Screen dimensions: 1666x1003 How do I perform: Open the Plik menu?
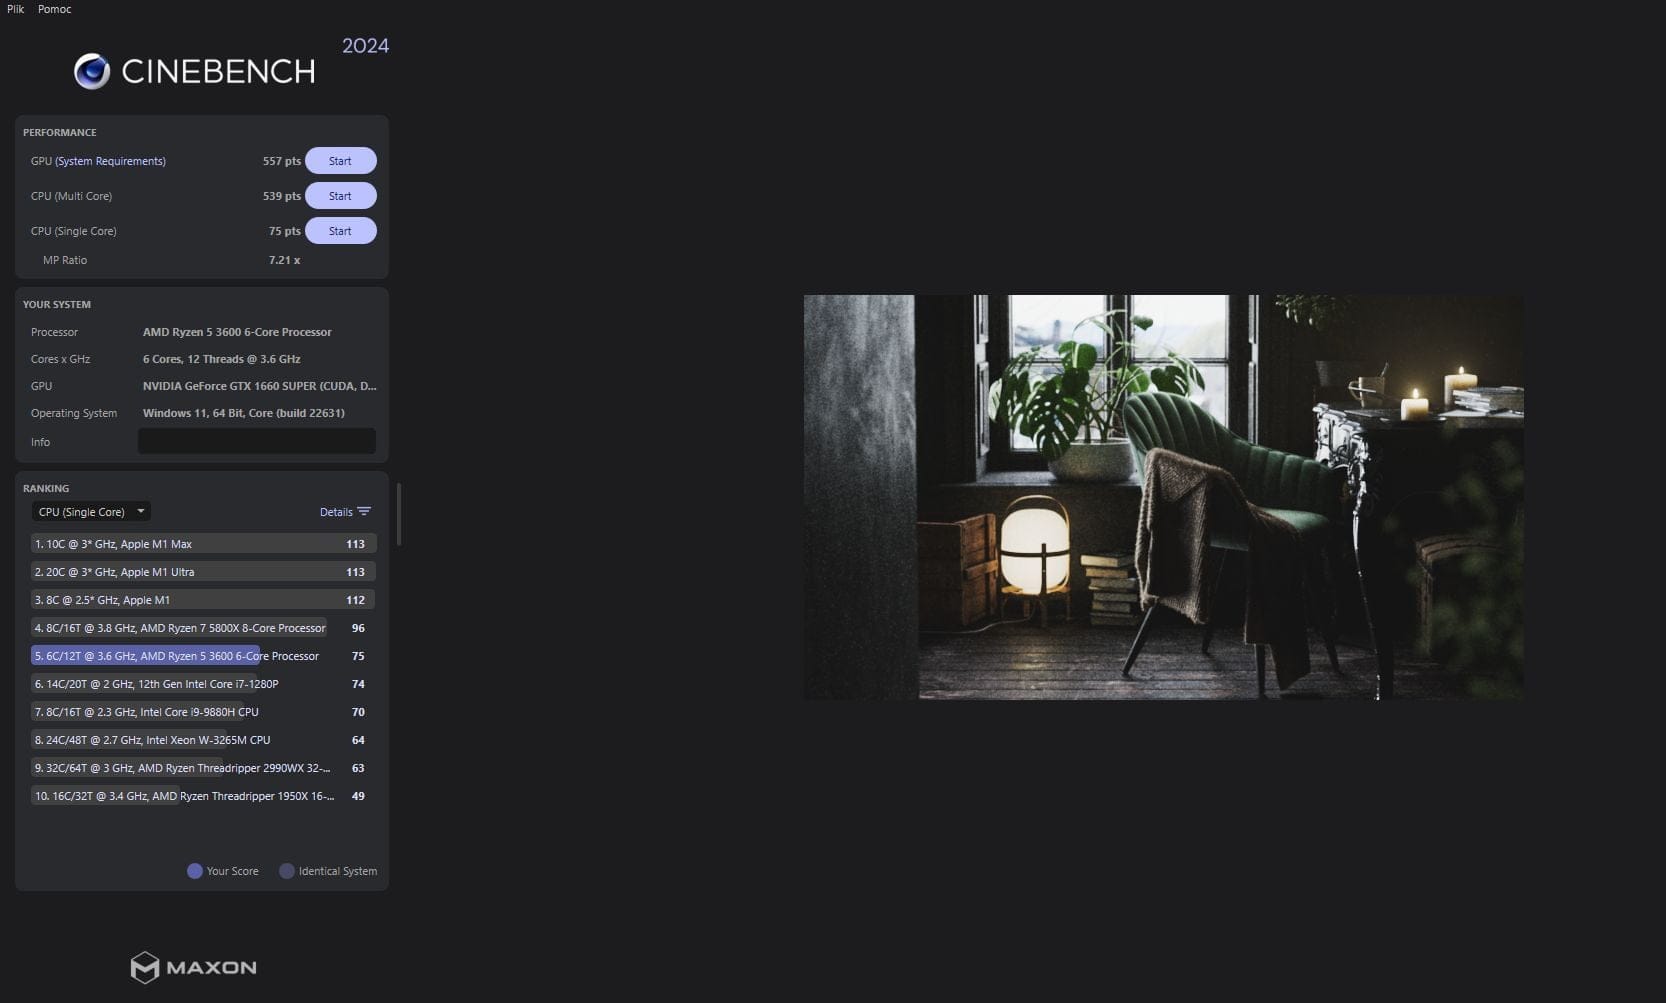point(15,9)
